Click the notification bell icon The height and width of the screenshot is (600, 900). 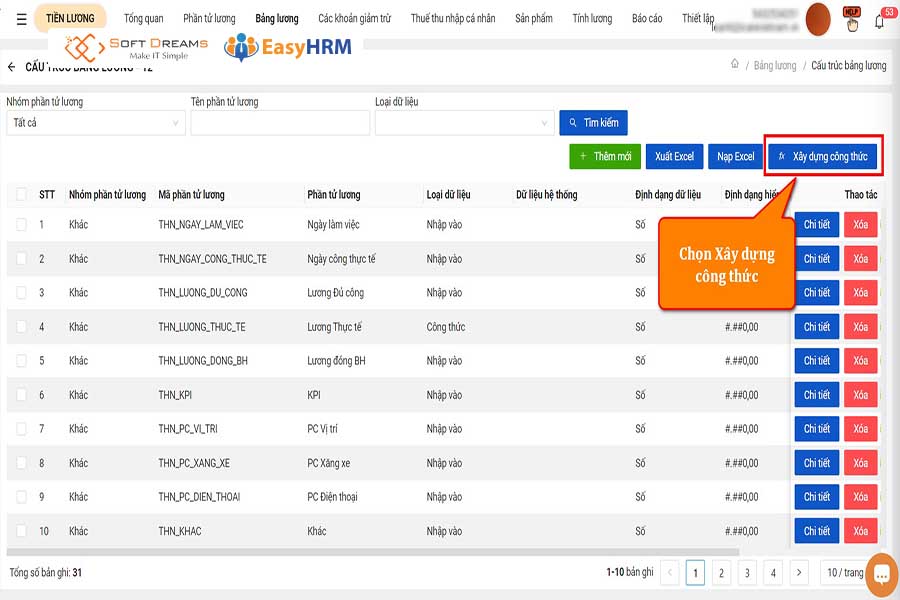point(880,20)
